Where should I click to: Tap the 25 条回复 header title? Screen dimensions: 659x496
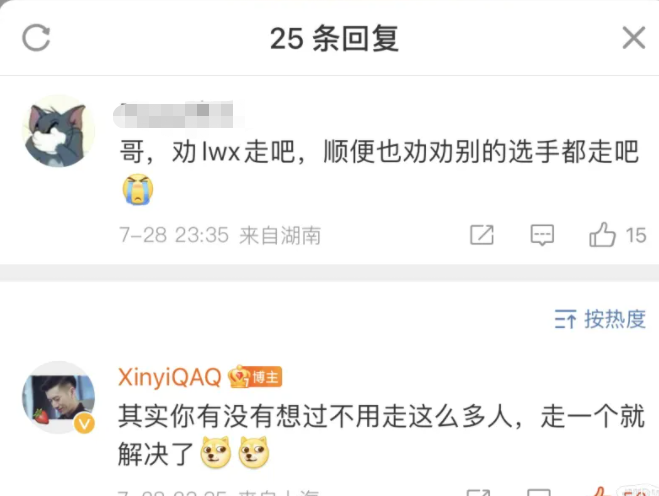[x=334, y=38]
